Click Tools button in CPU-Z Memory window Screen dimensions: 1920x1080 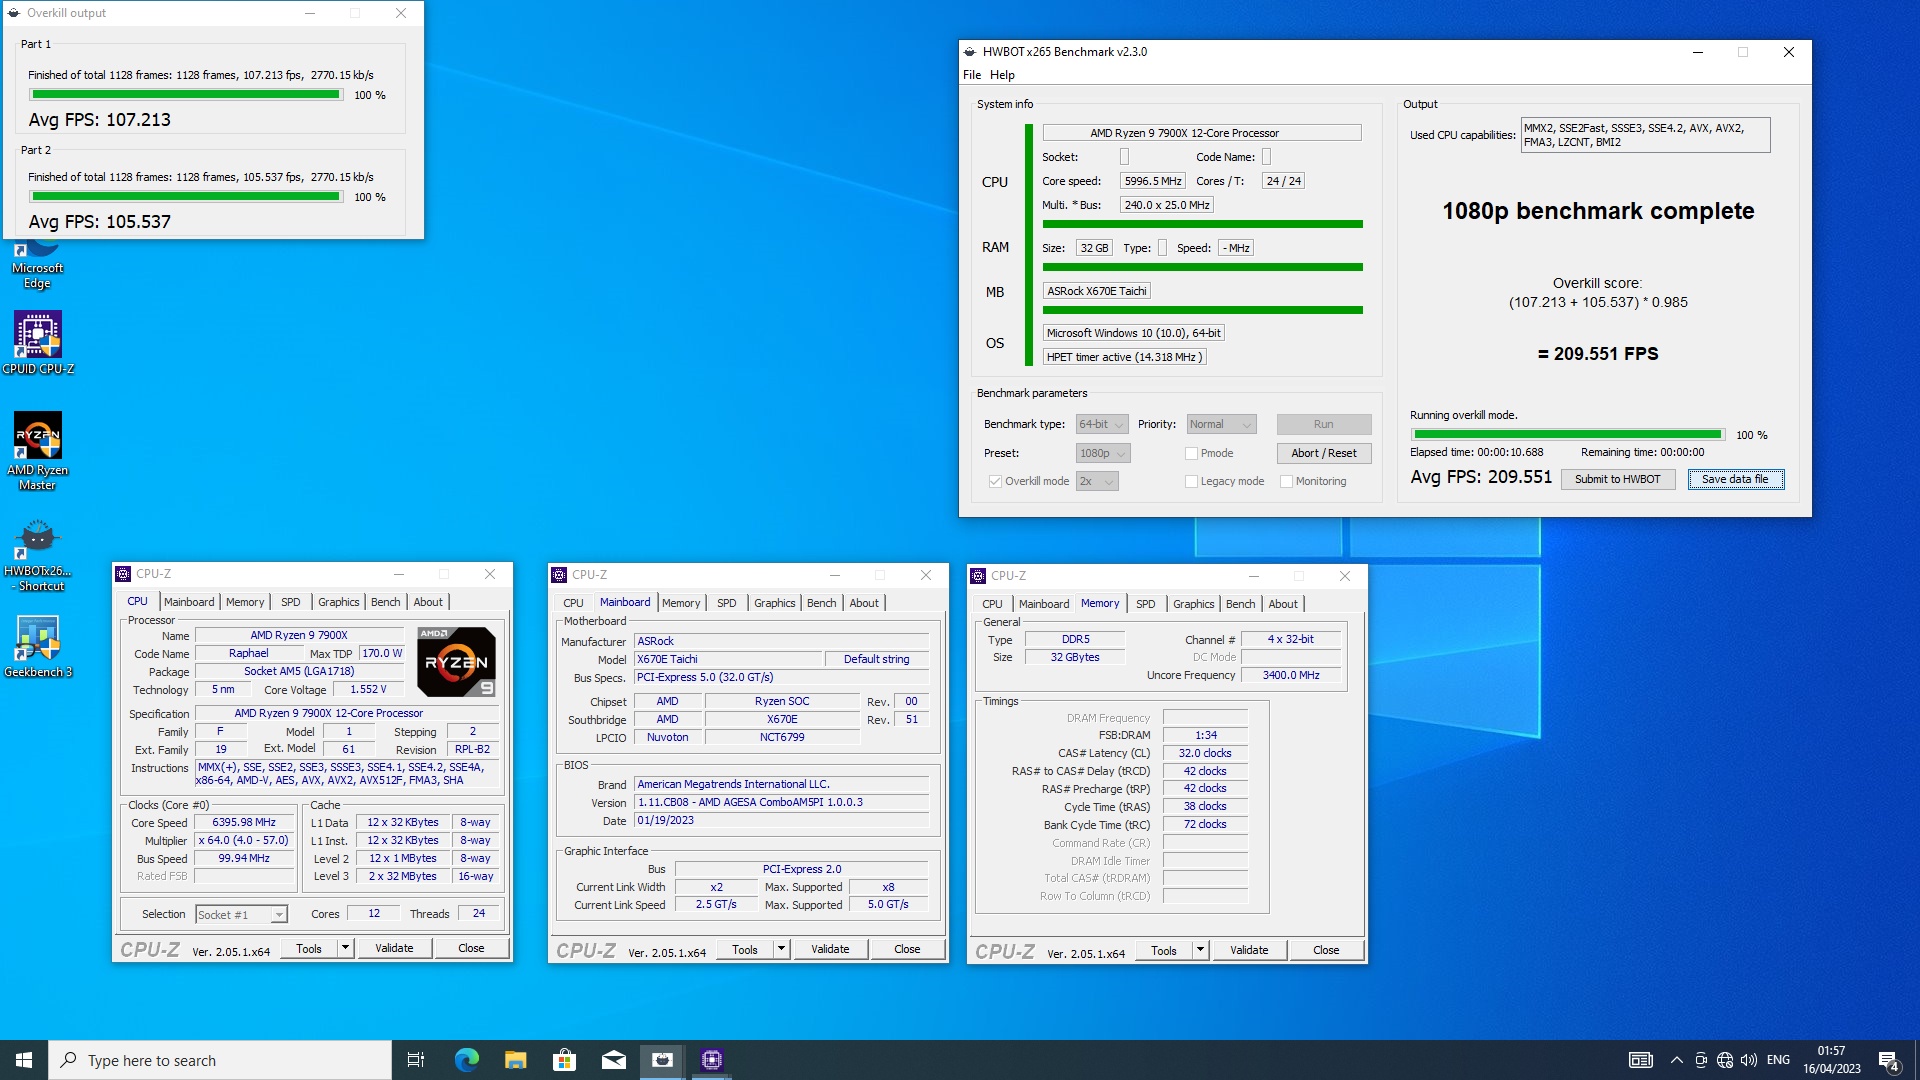pyautogui.click(x=1163, y=950)
